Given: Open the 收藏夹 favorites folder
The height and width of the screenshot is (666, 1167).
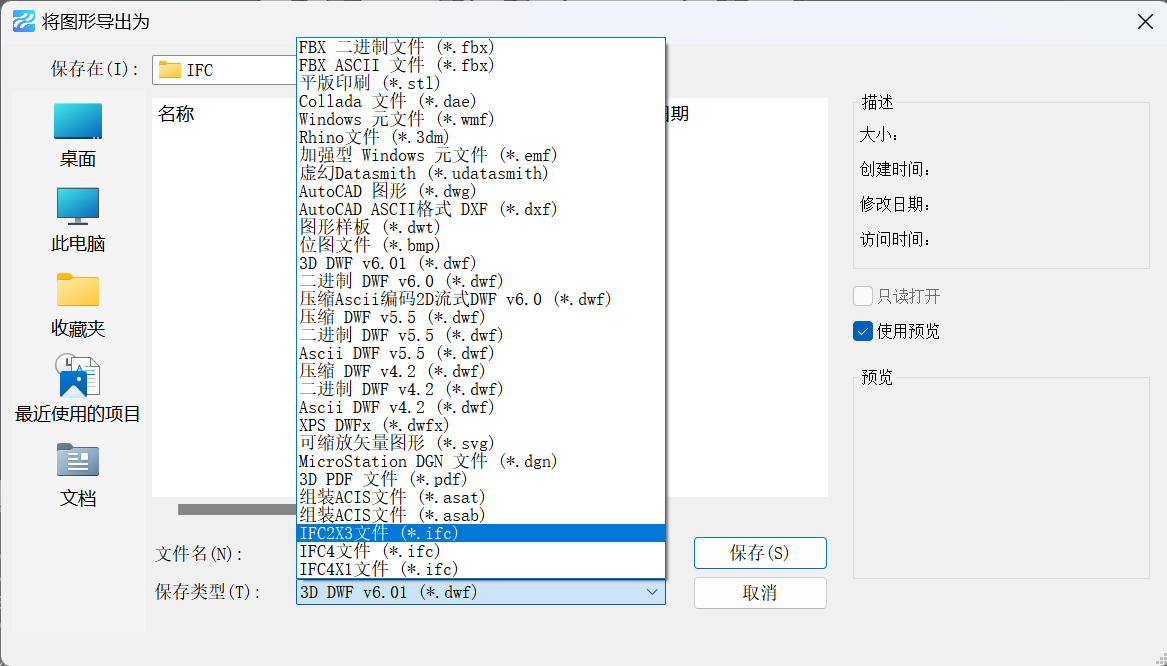Looking at the screenshot, I should (77, 306).
